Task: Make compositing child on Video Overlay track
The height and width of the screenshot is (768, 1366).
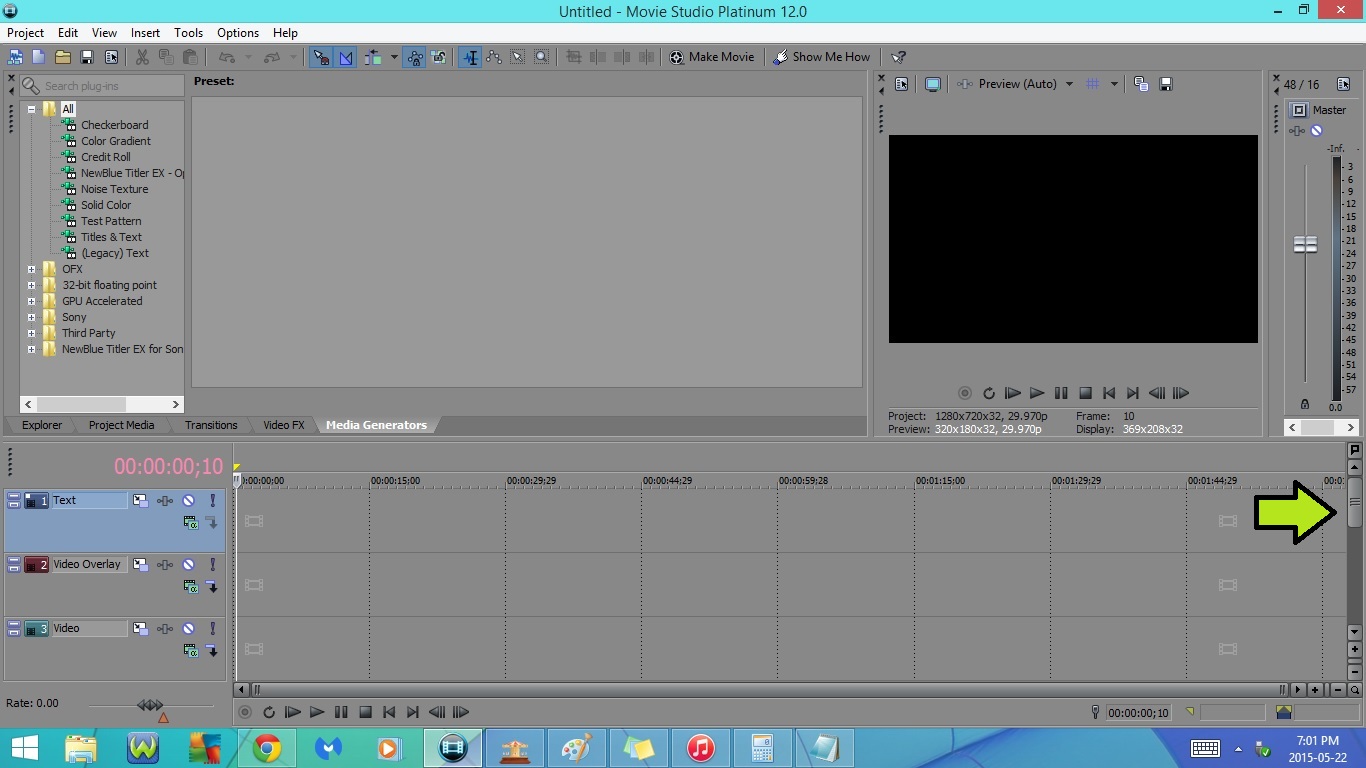Action: 212,586
